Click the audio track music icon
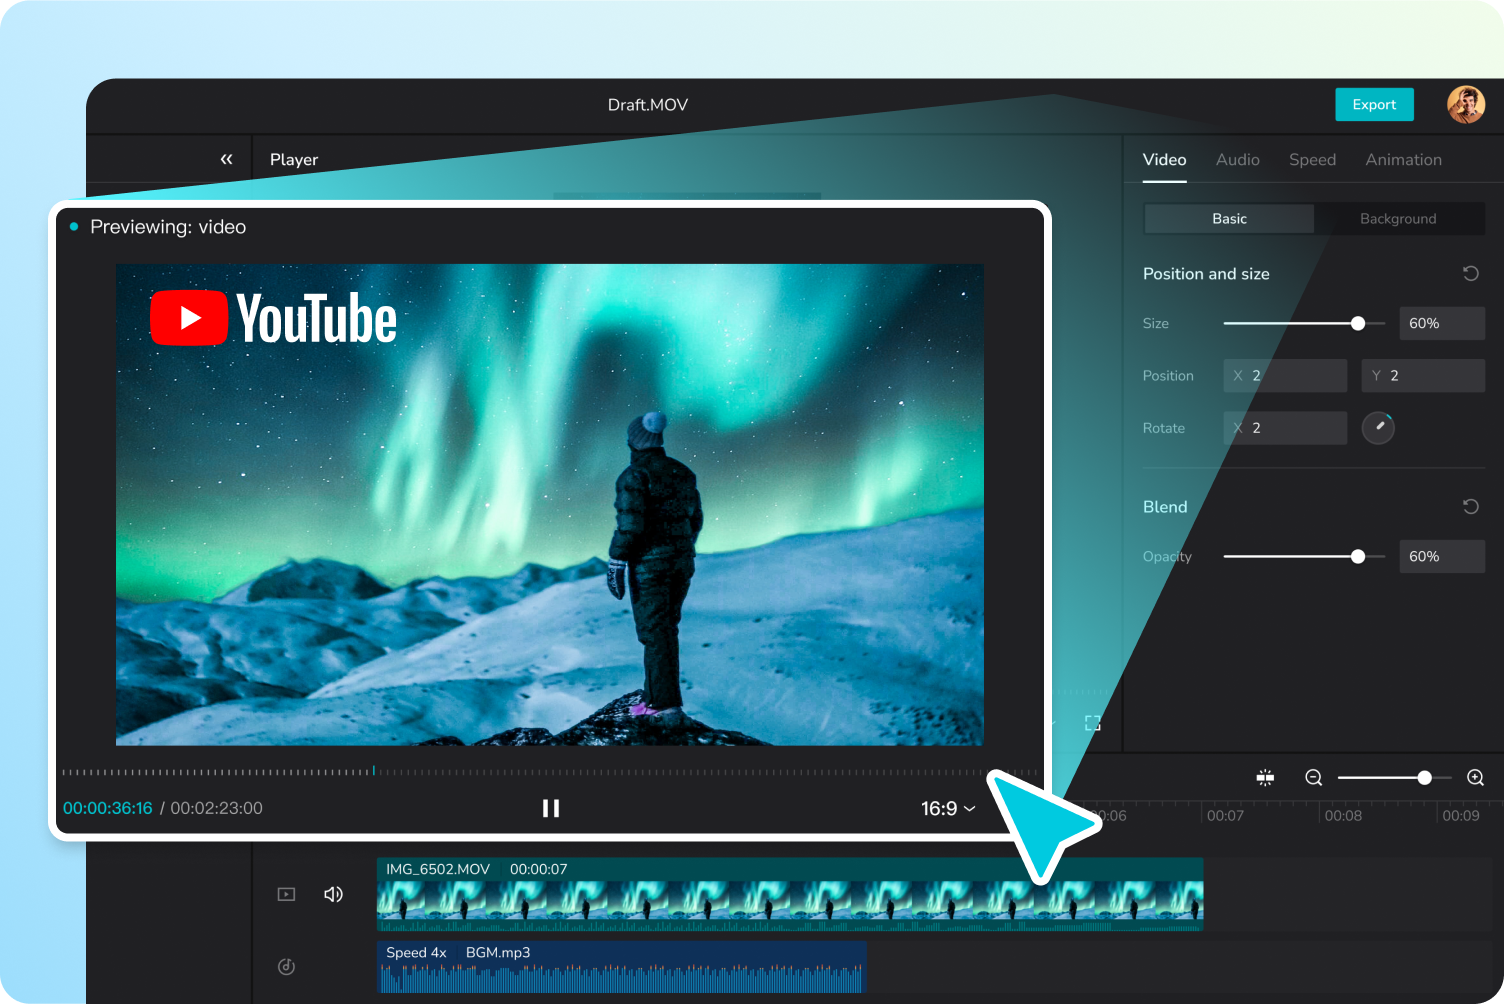1504x1005 pixels. (286, 966)
